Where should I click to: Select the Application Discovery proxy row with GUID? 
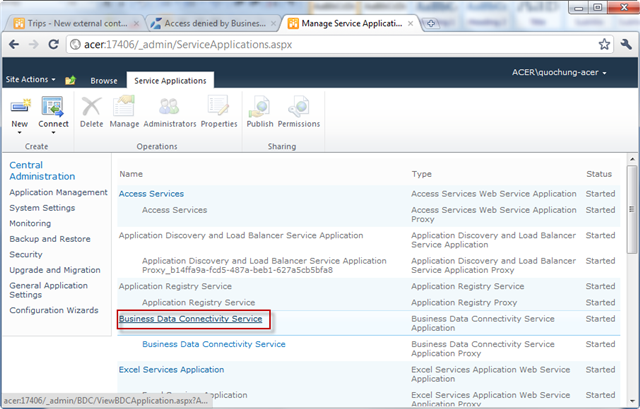click(x=264, y=265)
